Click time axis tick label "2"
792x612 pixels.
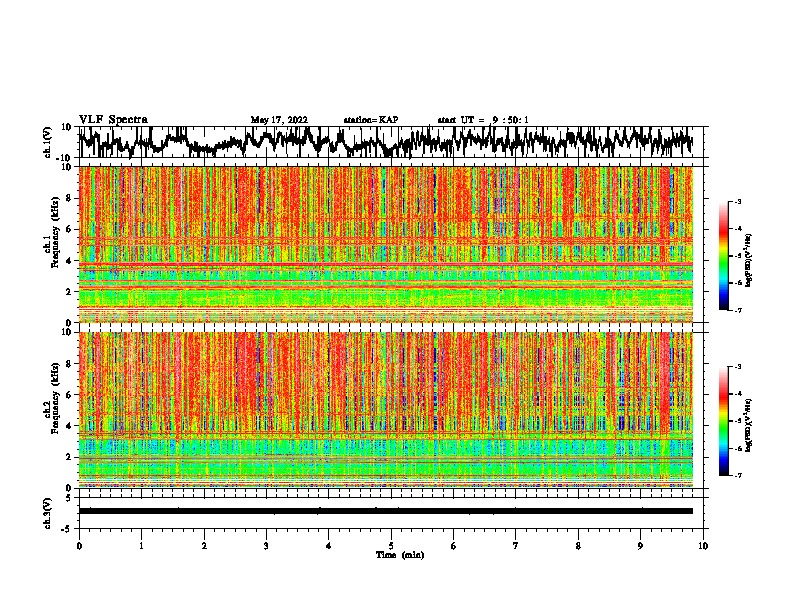204,546
